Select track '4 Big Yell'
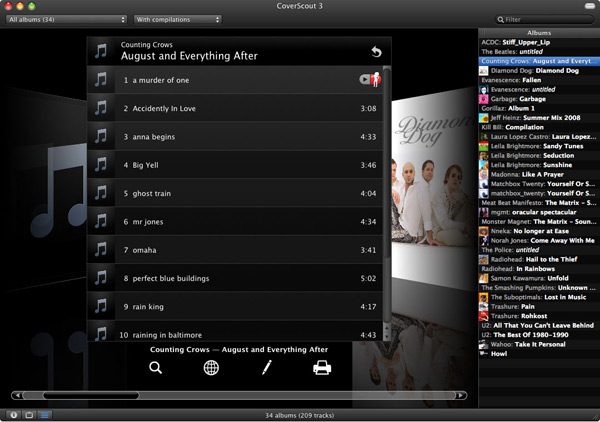 pyautogui.click(x=235, y=165)
